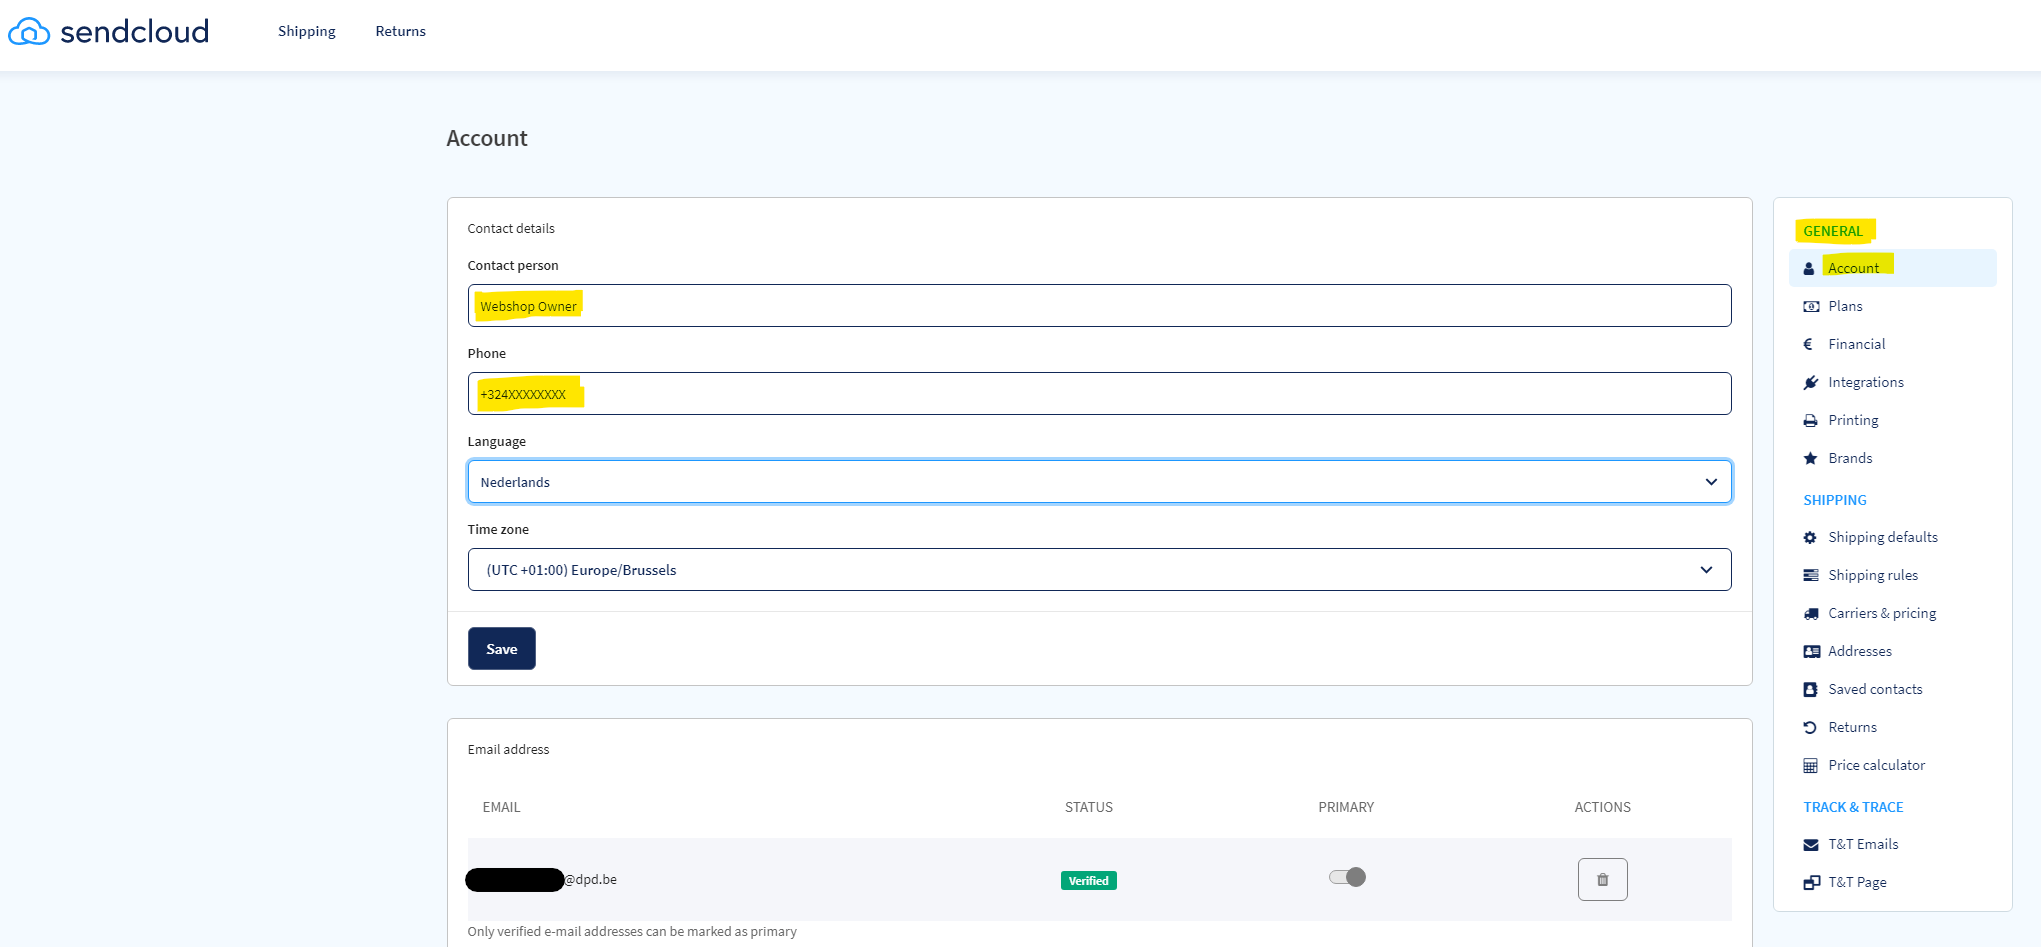Image resolution: width=2041 pixels, height=947 pixels.
Task: Open the Financial settings link
Action: [1856, 344]
